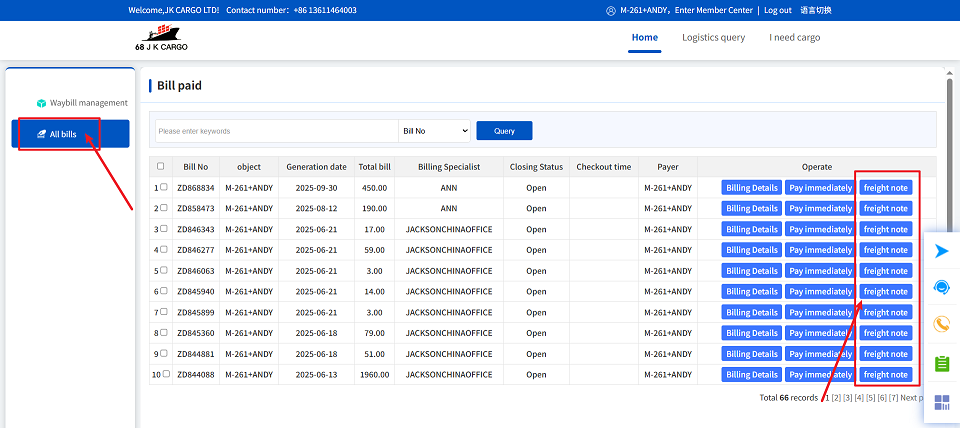
Task: Open the I need cargo tab
Action: 794,38
